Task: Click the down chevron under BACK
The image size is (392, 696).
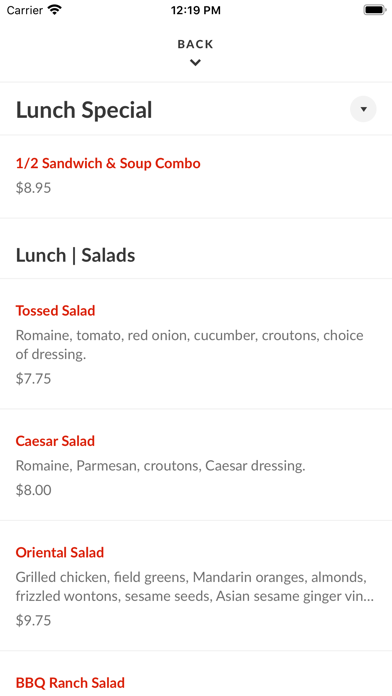Action: coord(195,63)
